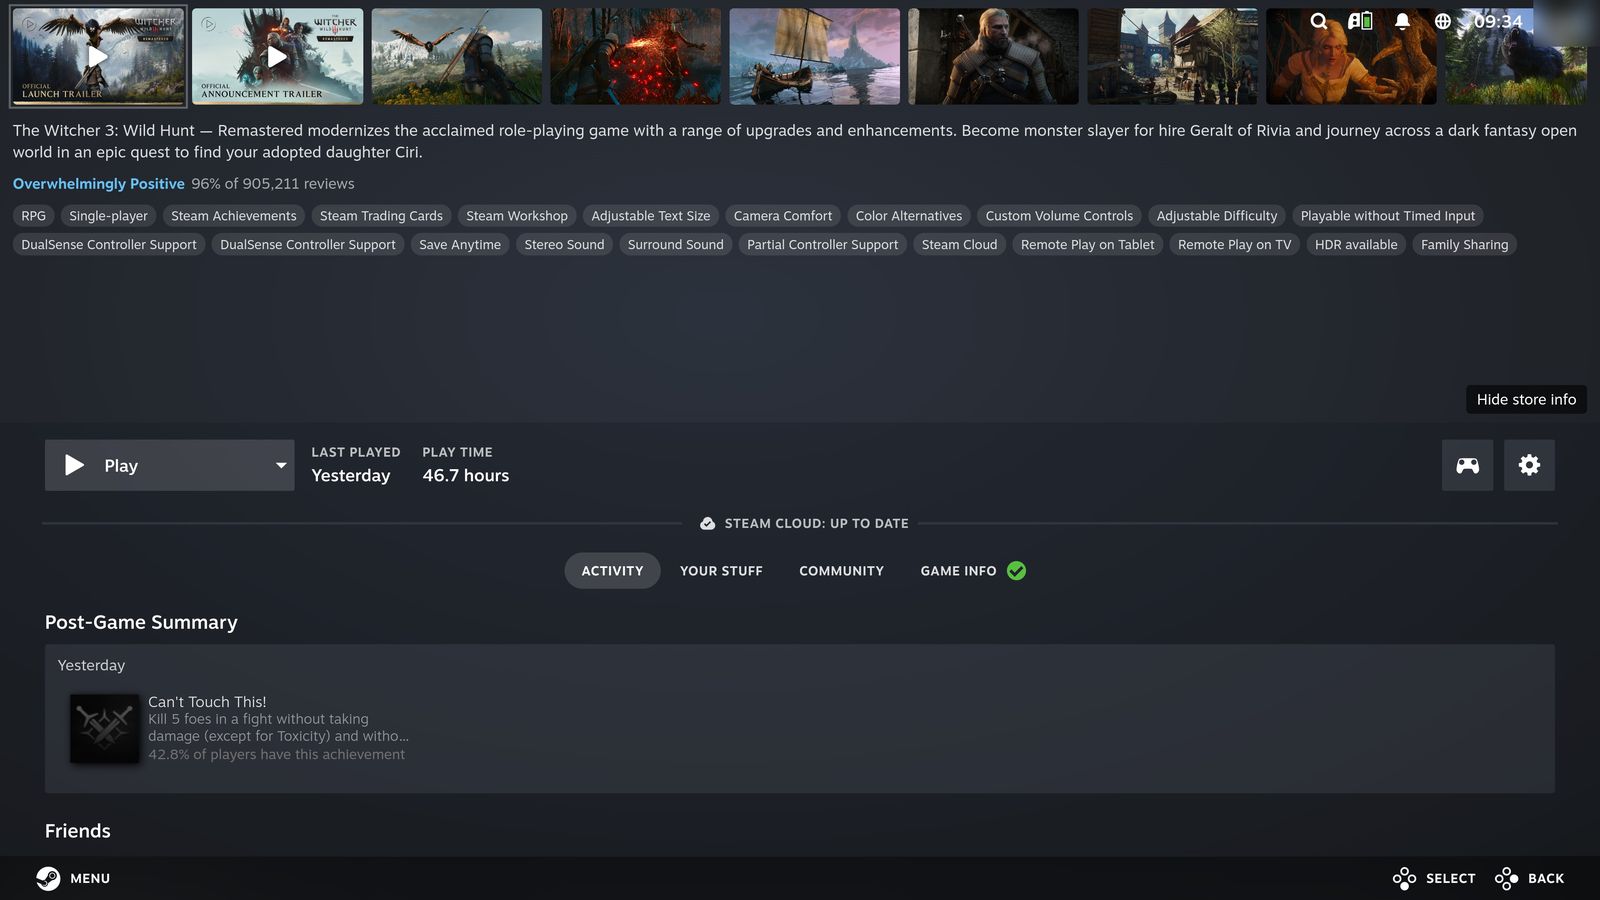1600x900 pixels.
Task: Click the Select button glyph icon
Action: click(x=1404, y=878)
